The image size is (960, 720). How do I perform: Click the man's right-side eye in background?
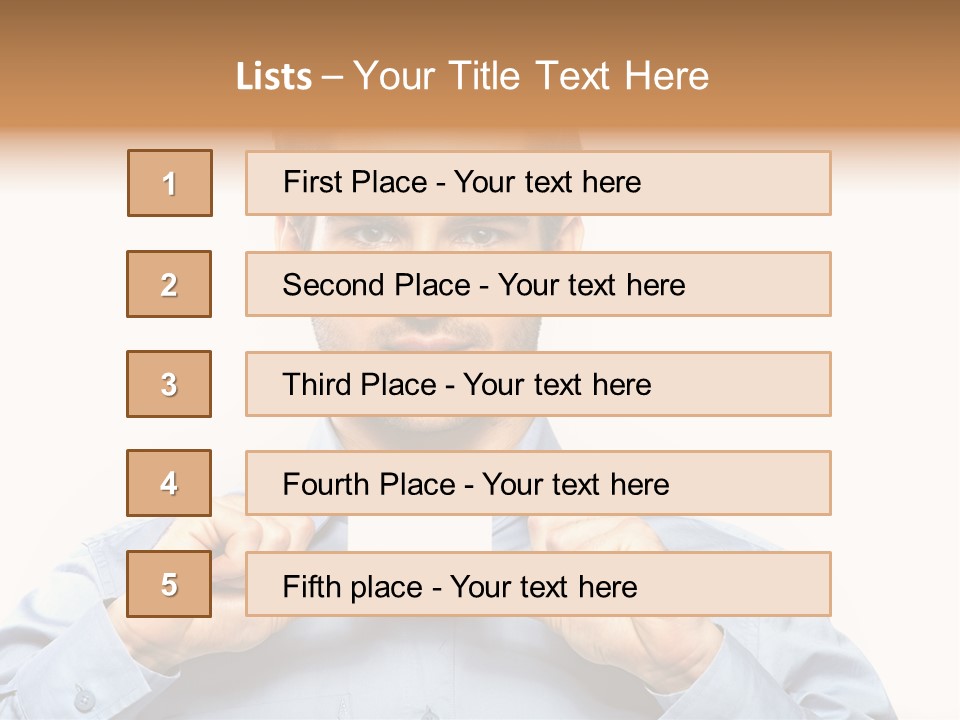(x=480, y=235)
